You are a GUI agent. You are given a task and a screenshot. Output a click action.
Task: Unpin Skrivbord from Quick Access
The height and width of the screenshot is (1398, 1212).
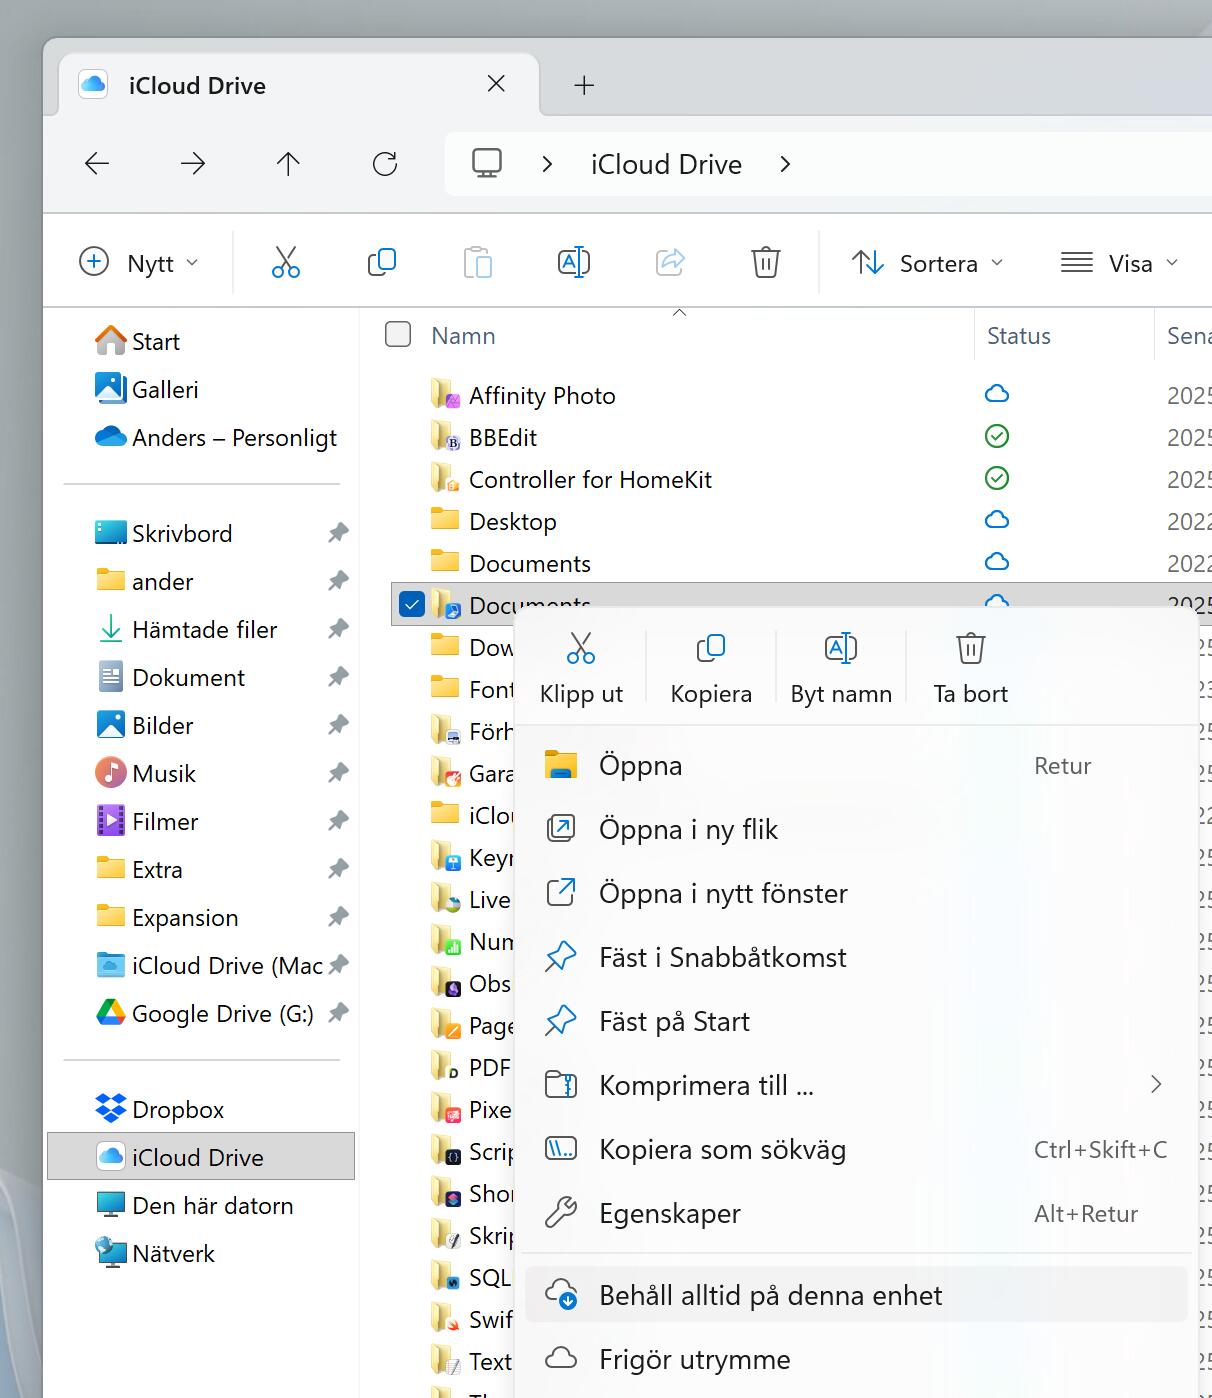click(338, 533)
